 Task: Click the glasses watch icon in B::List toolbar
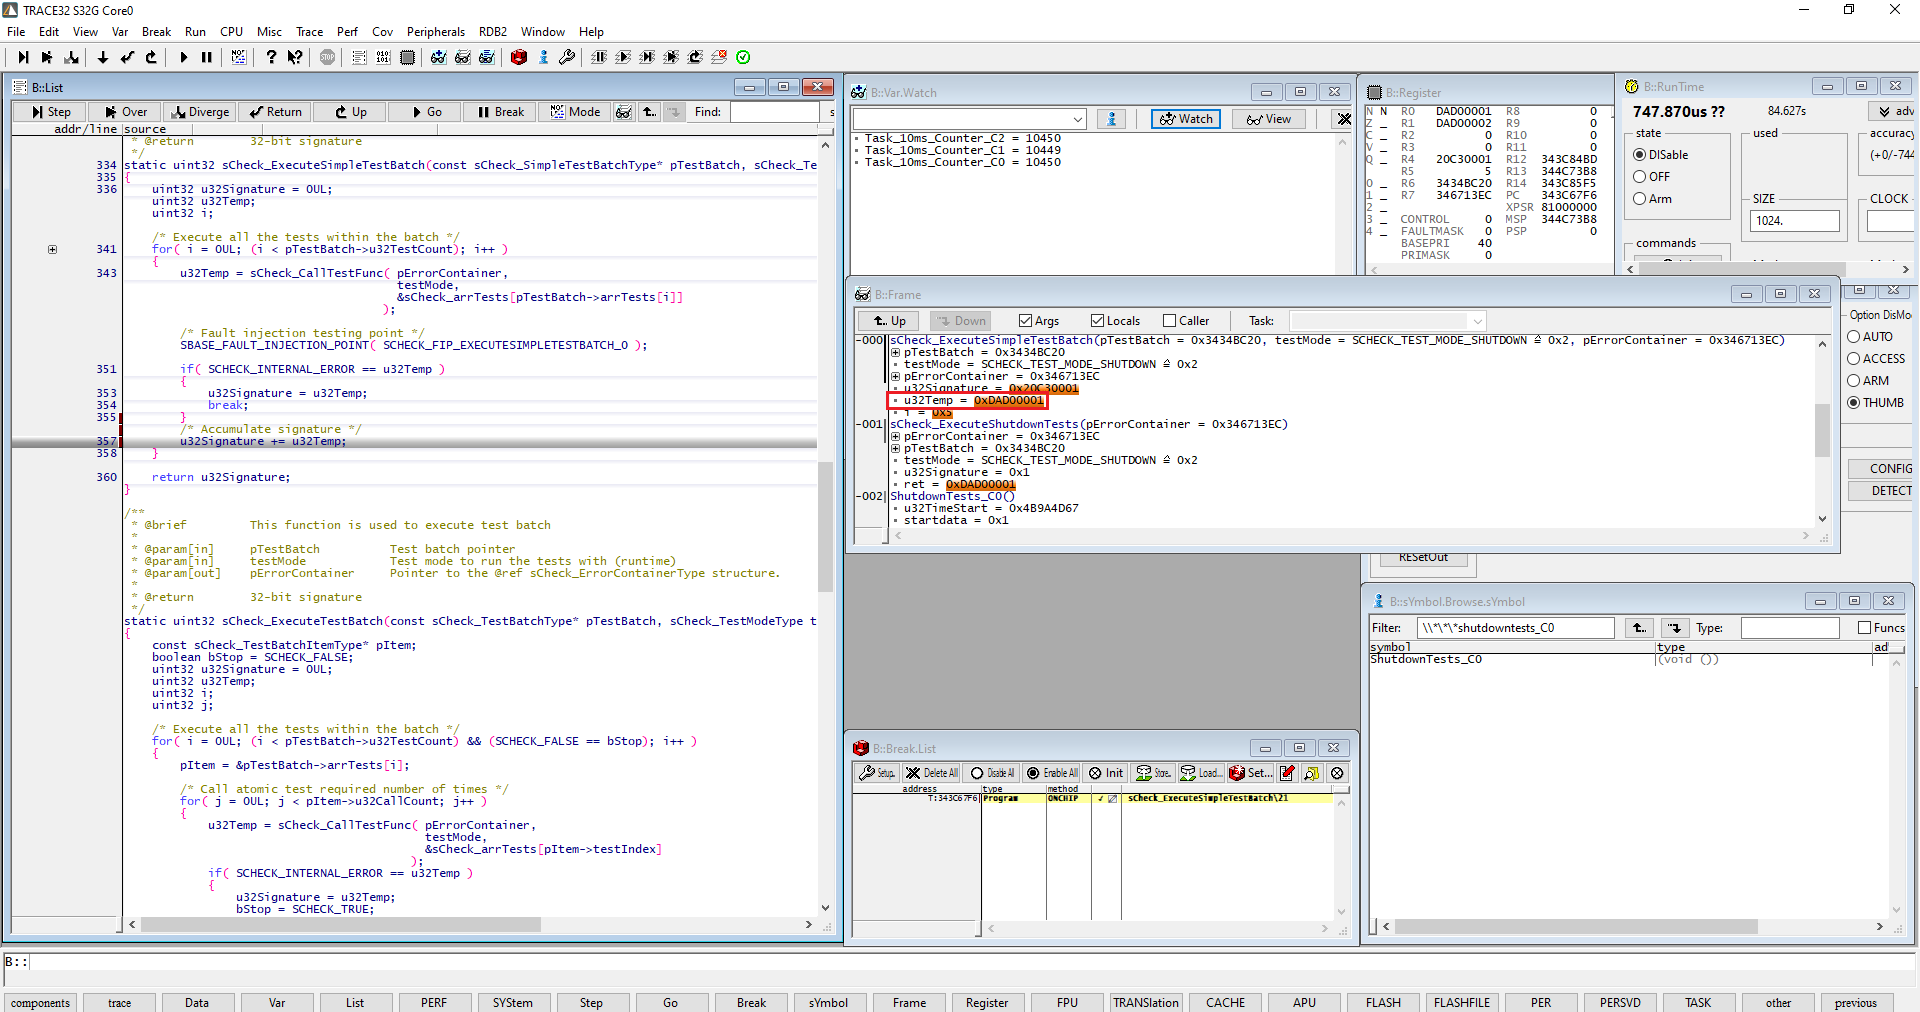(624, 112)
